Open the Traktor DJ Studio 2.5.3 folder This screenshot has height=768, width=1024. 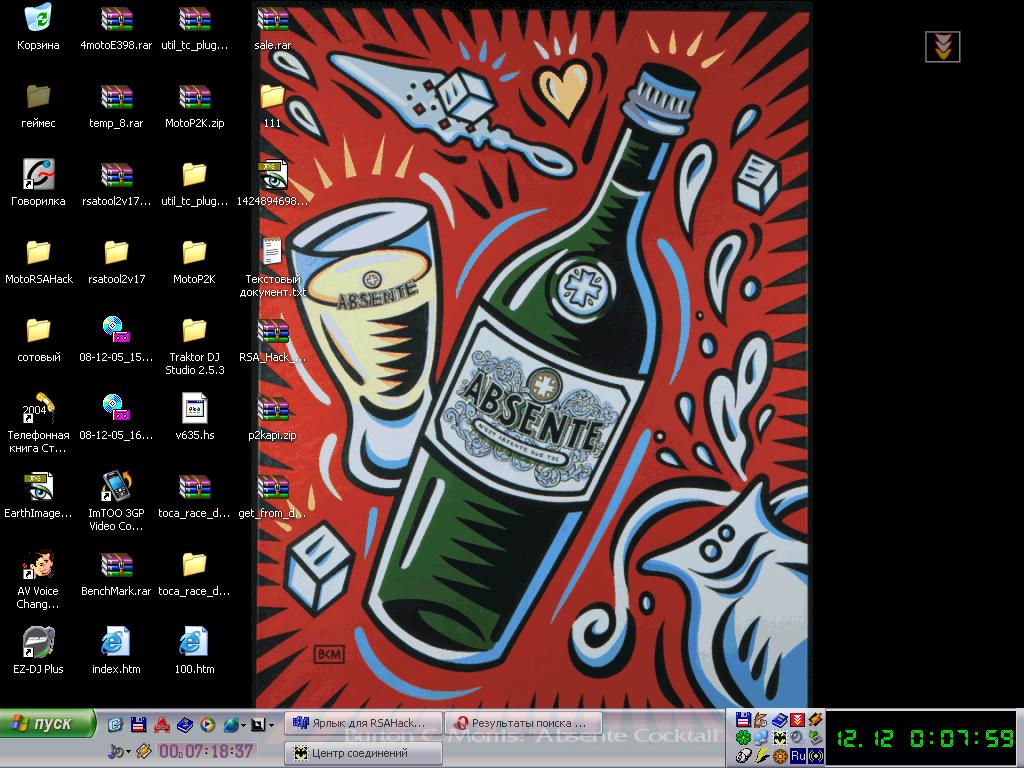195,346
